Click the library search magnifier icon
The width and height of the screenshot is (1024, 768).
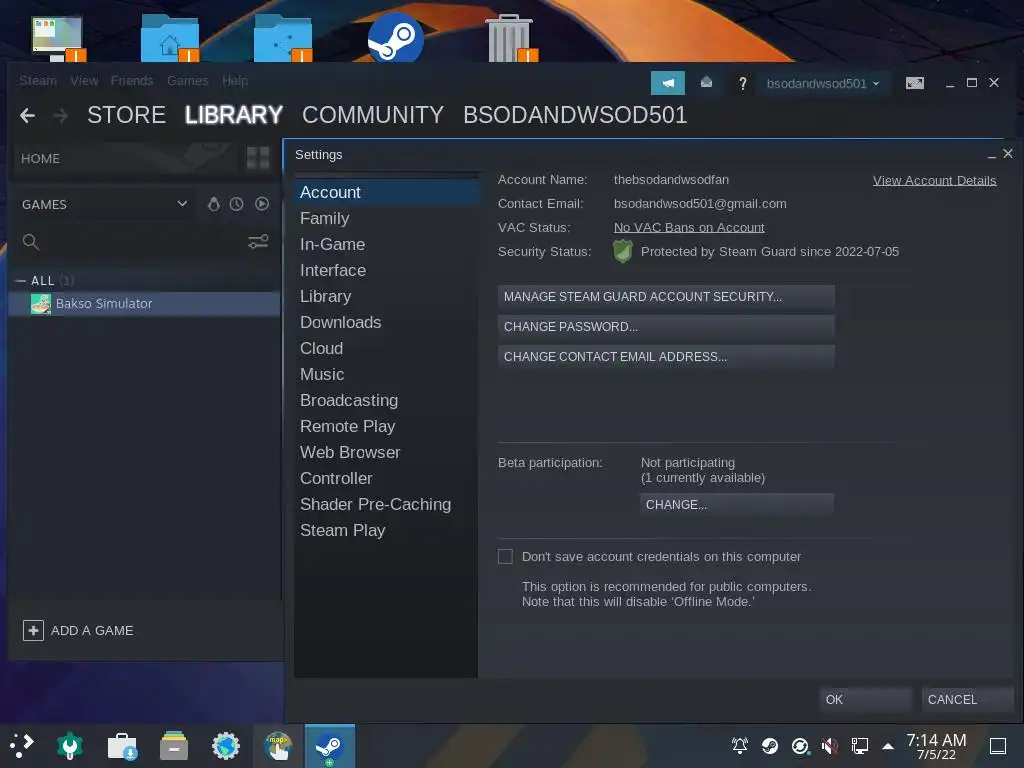30,242
